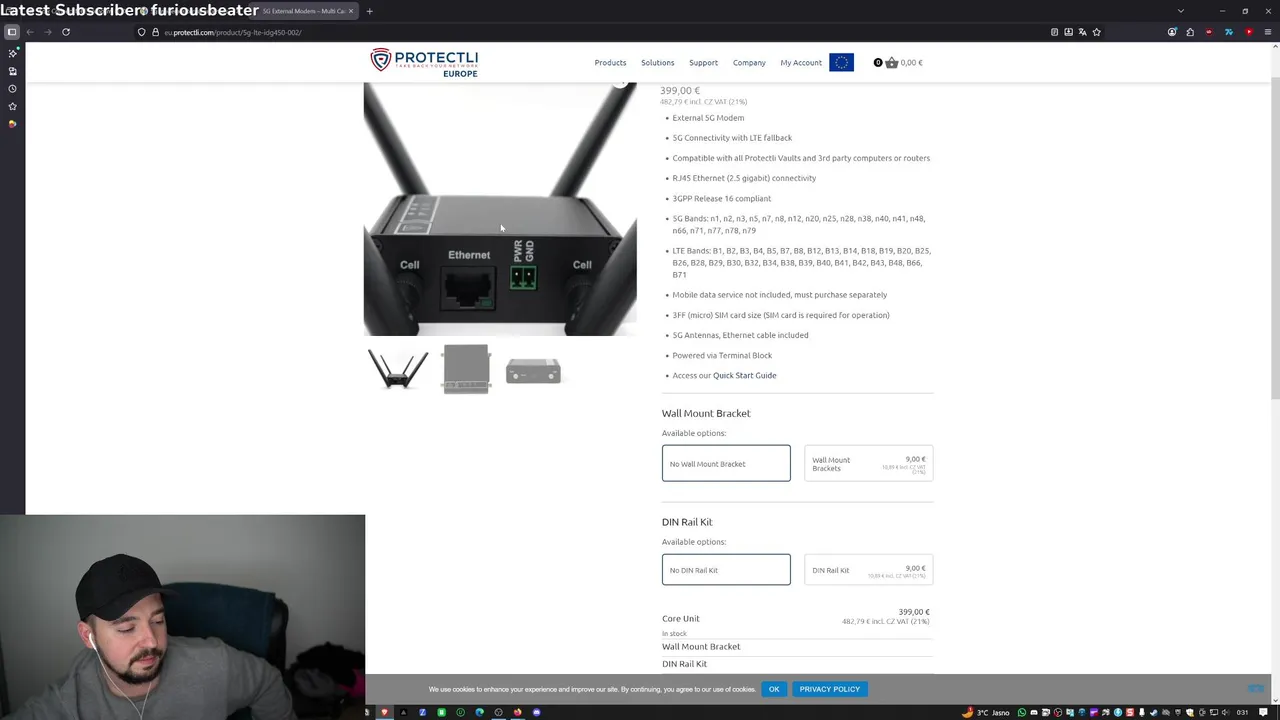
Task: Click the External 5G Modem bullet
Action: tap(708, 118)
